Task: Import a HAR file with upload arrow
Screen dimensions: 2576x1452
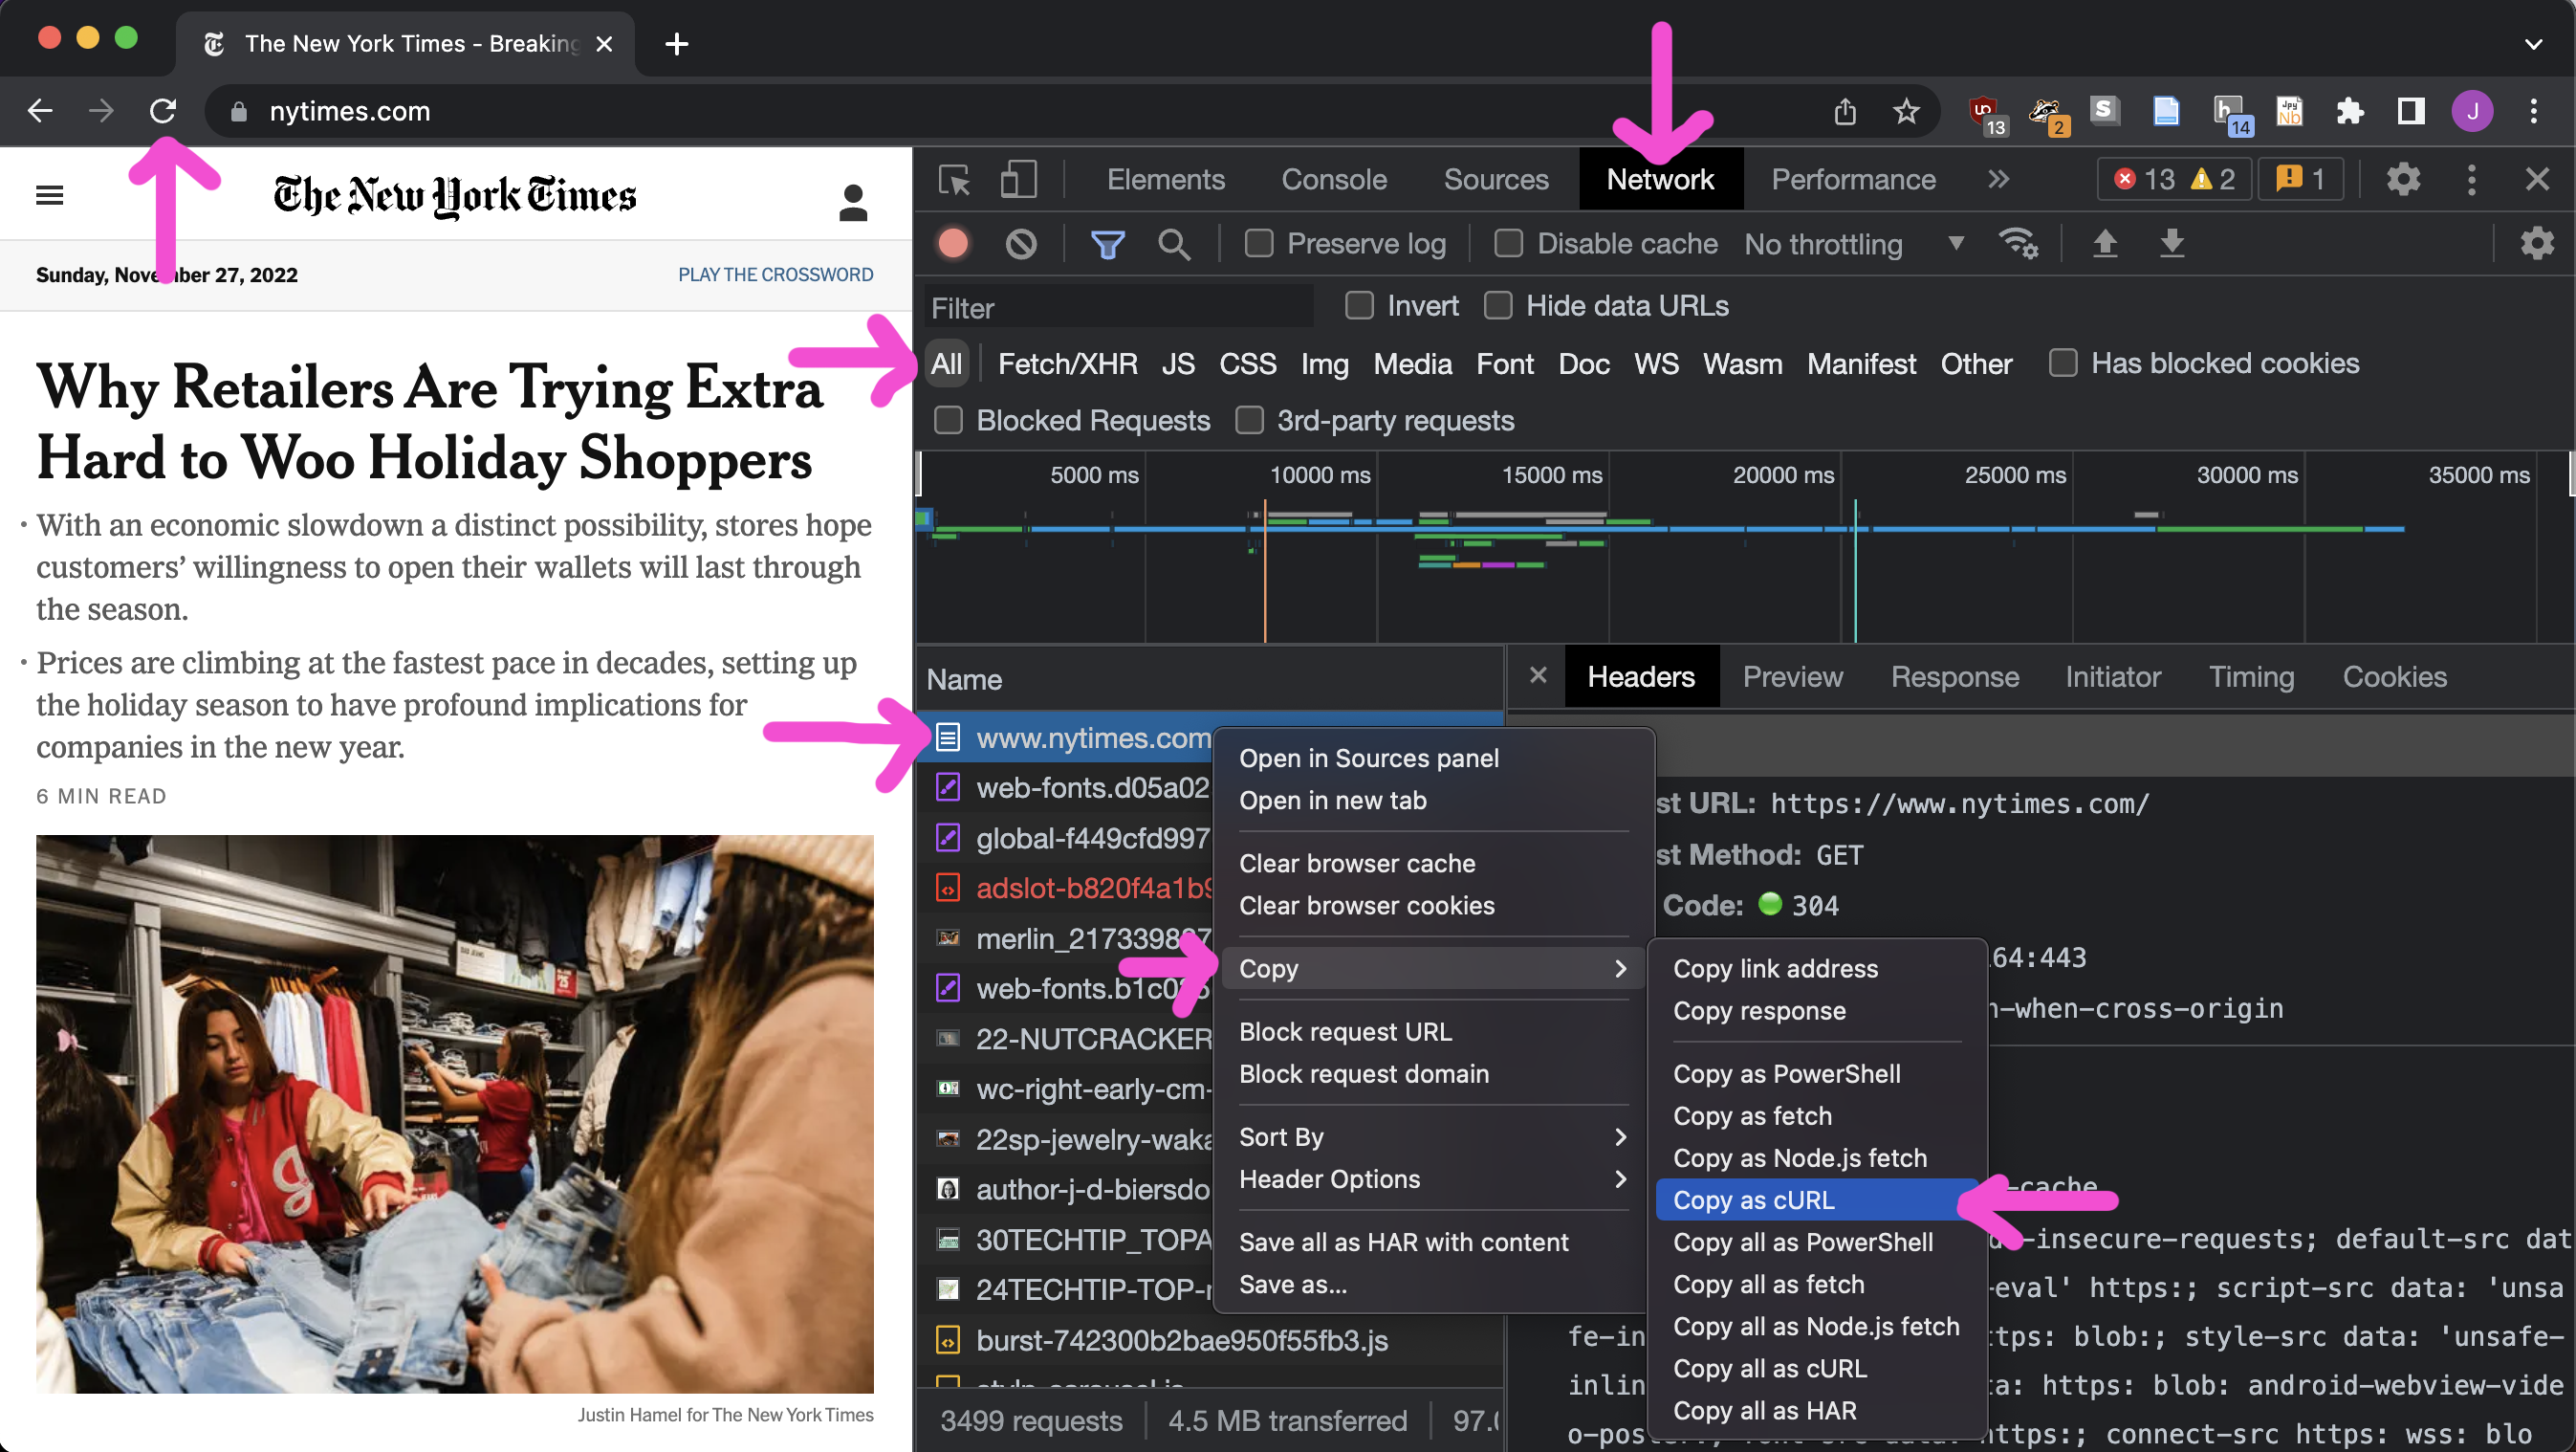Action: [2105, 243]
